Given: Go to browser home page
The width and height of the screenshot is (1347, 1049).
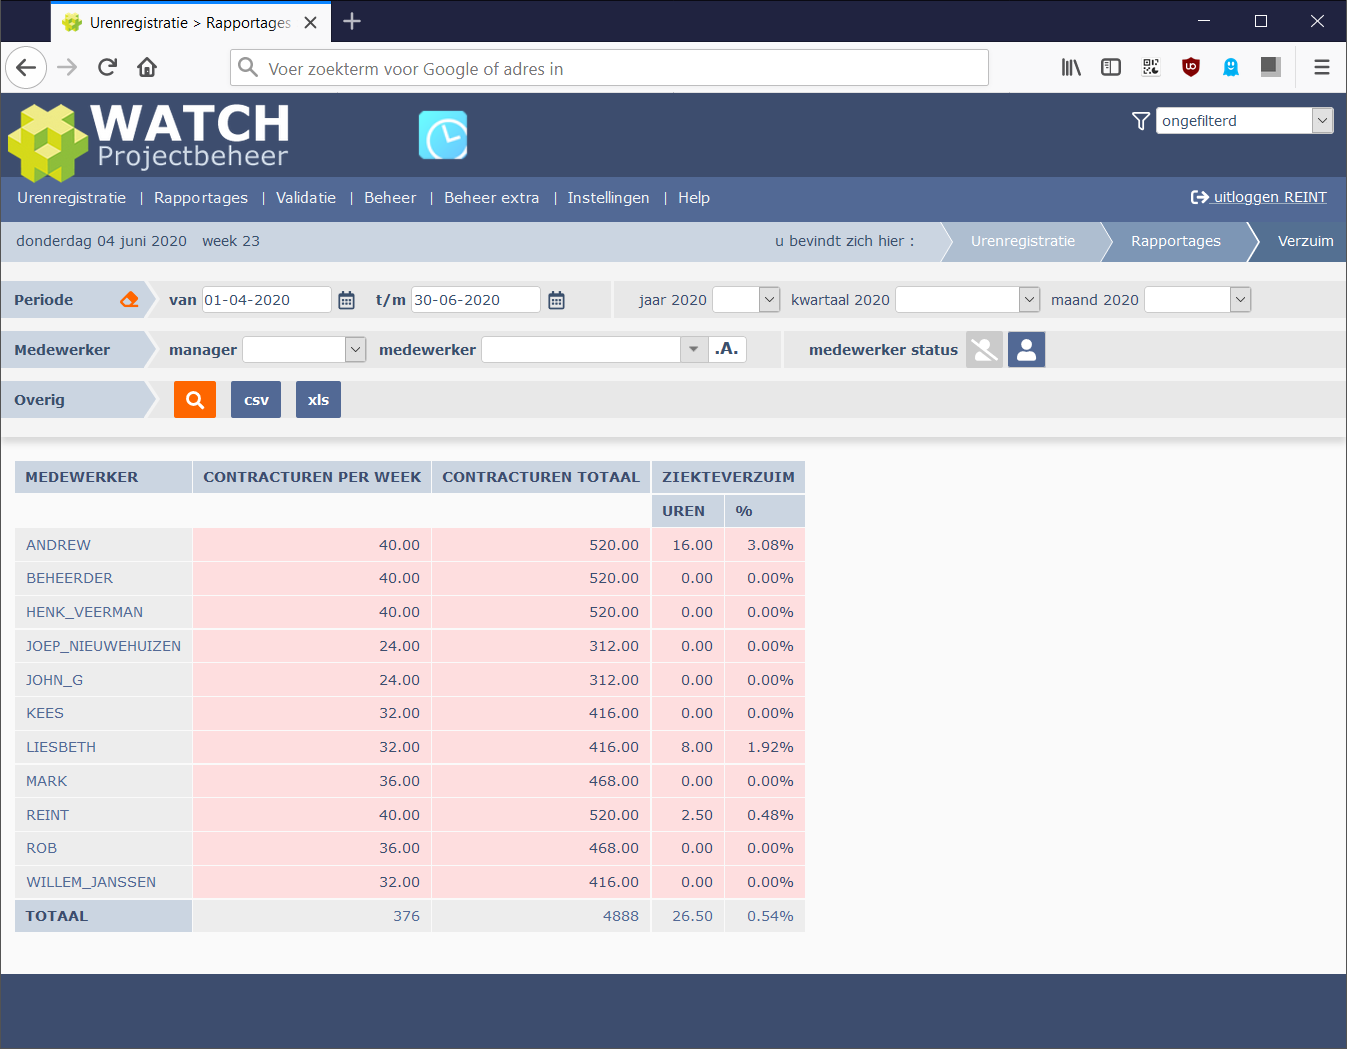Looking at the screenshot, I should click(x=147, y=67).
